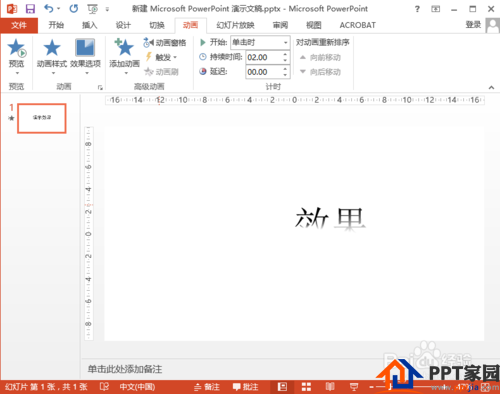500x394 pixels.
Task: Select the Animation Painter tool
Action: click(x=161, y=72)
